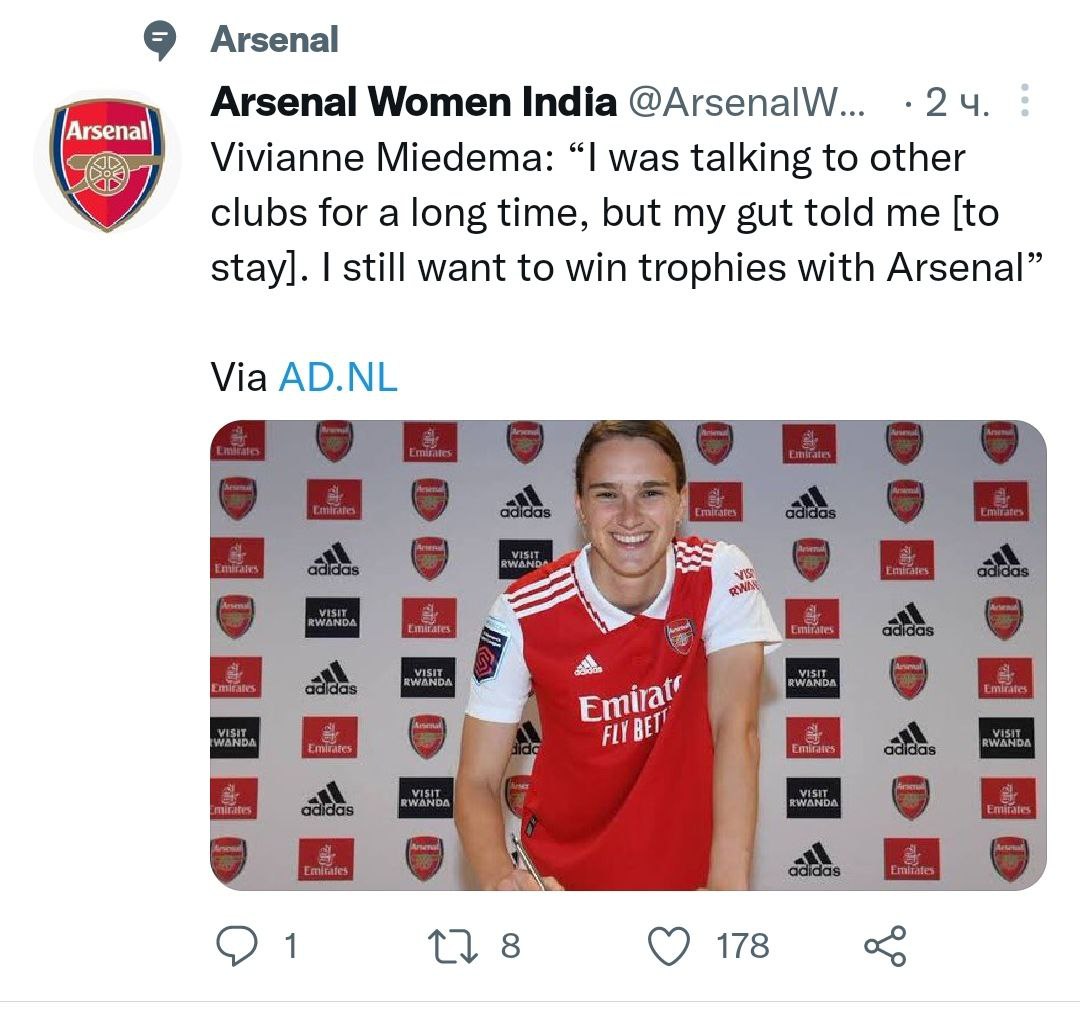
Task: Open the AD.NL link
Action: [x=338, y=377]
